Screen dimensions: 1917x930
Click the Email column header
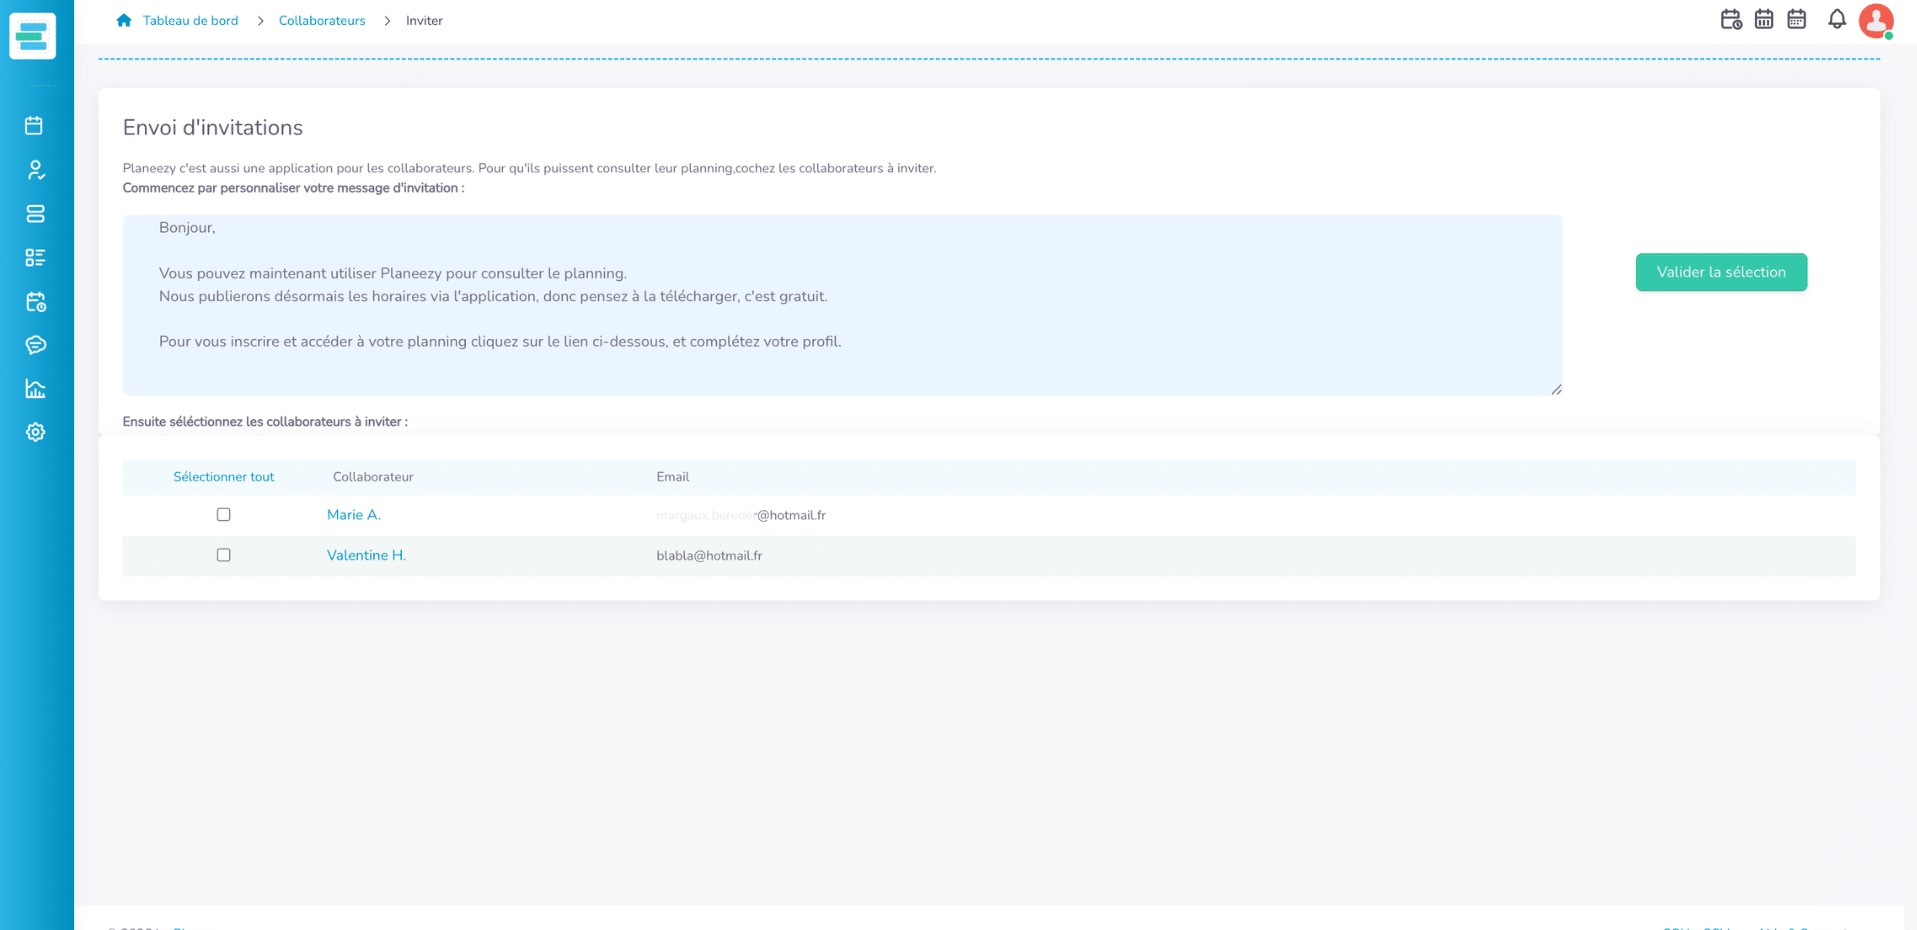(x=673, y=477)
